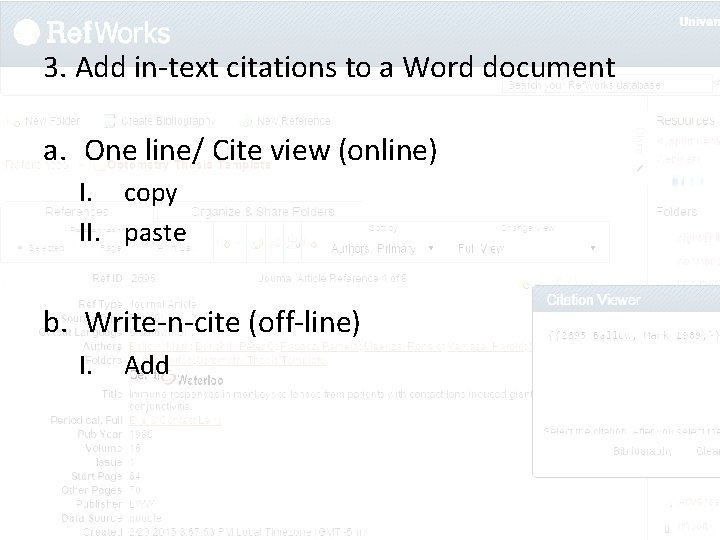Image resolution: width=720 pixels, height=540 pixels.
Task: Click author link Rapacz, Pamela
Action: tap(320, 346)
